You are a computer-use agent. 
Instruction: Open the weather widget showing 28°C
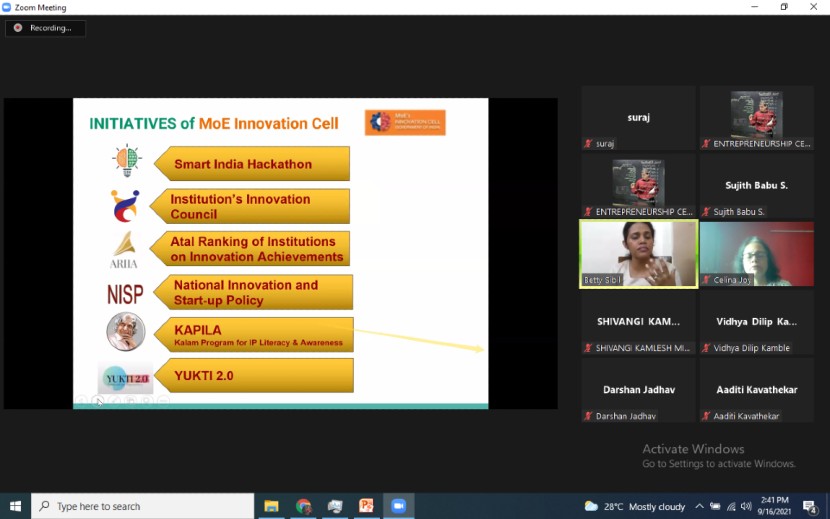click(635, 506)
